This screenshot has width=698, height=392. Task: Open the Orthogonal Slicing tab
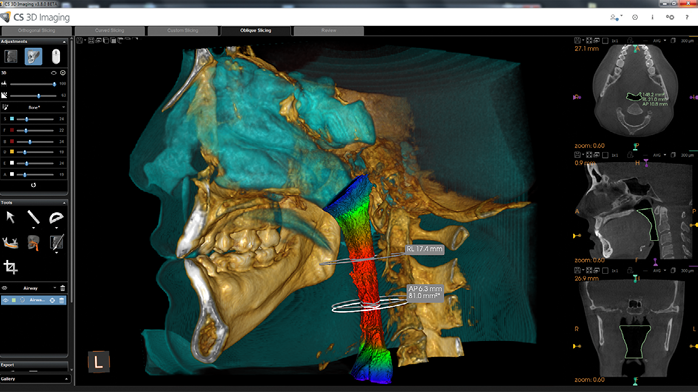coord(37,31)
